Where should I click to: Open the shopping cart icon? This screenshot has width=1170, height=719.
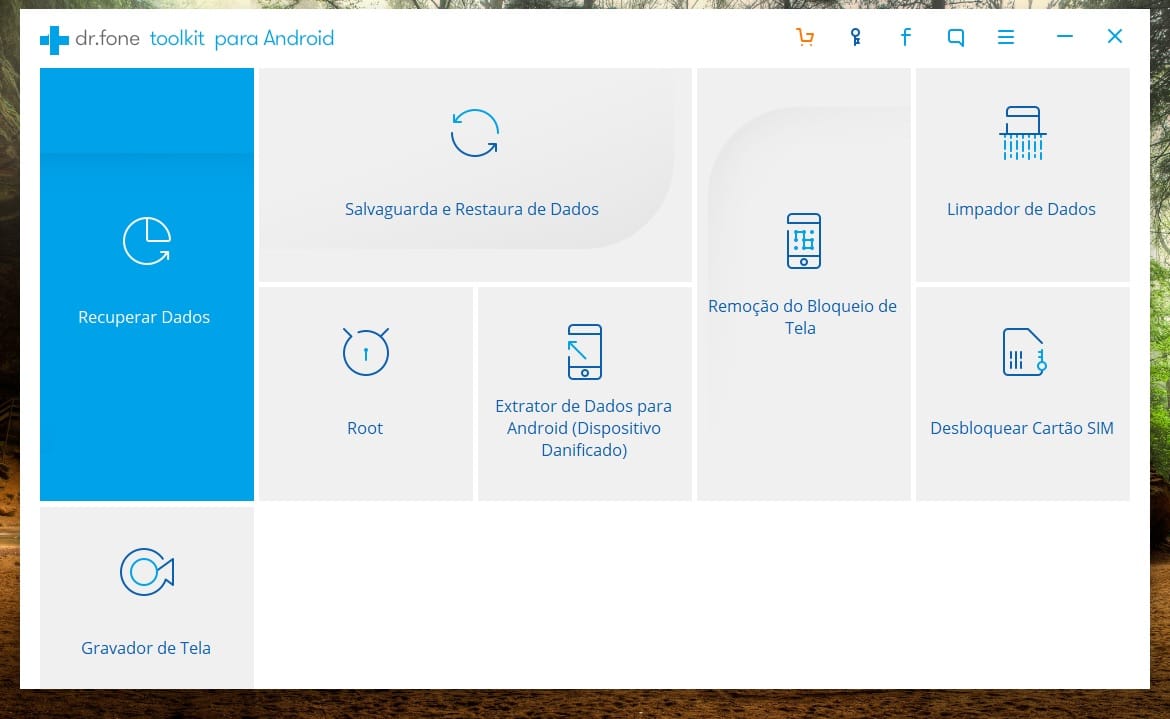point(805,37)
